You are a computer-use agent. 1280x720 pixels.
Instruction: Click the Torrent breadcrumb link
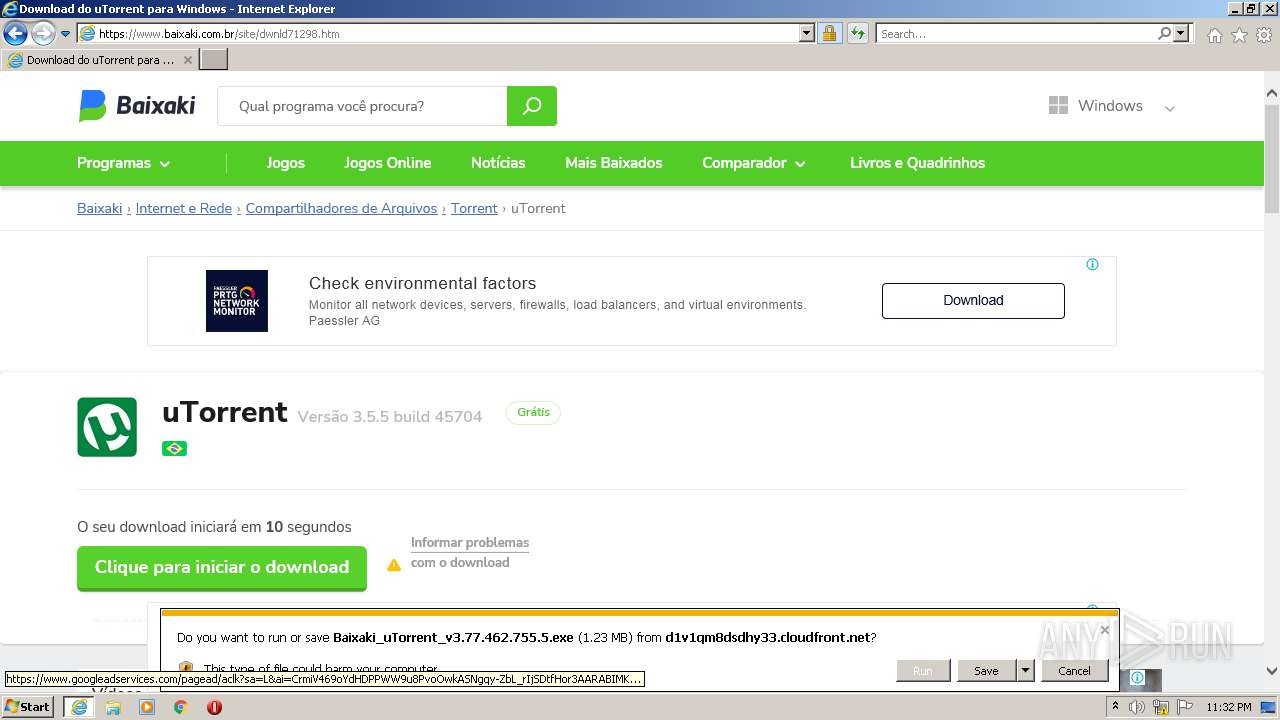[x=474, y=208]
